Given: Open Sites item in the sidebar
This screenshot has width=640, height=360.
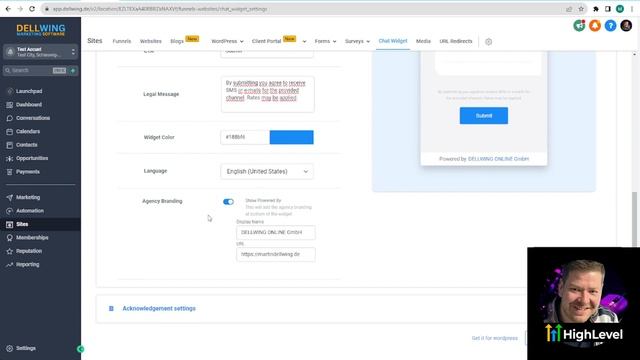Looking at the screenshot, I should 40,224.
